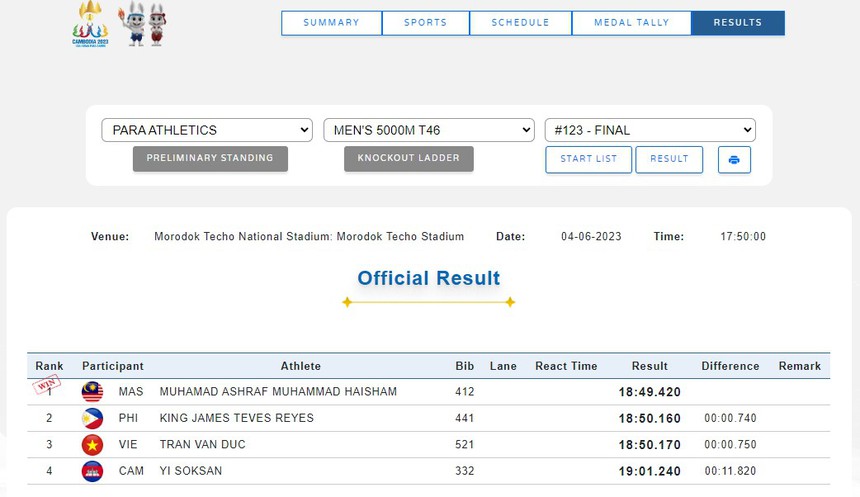Show the Start List
Screen dimensions: 860x497
[588, 159]
